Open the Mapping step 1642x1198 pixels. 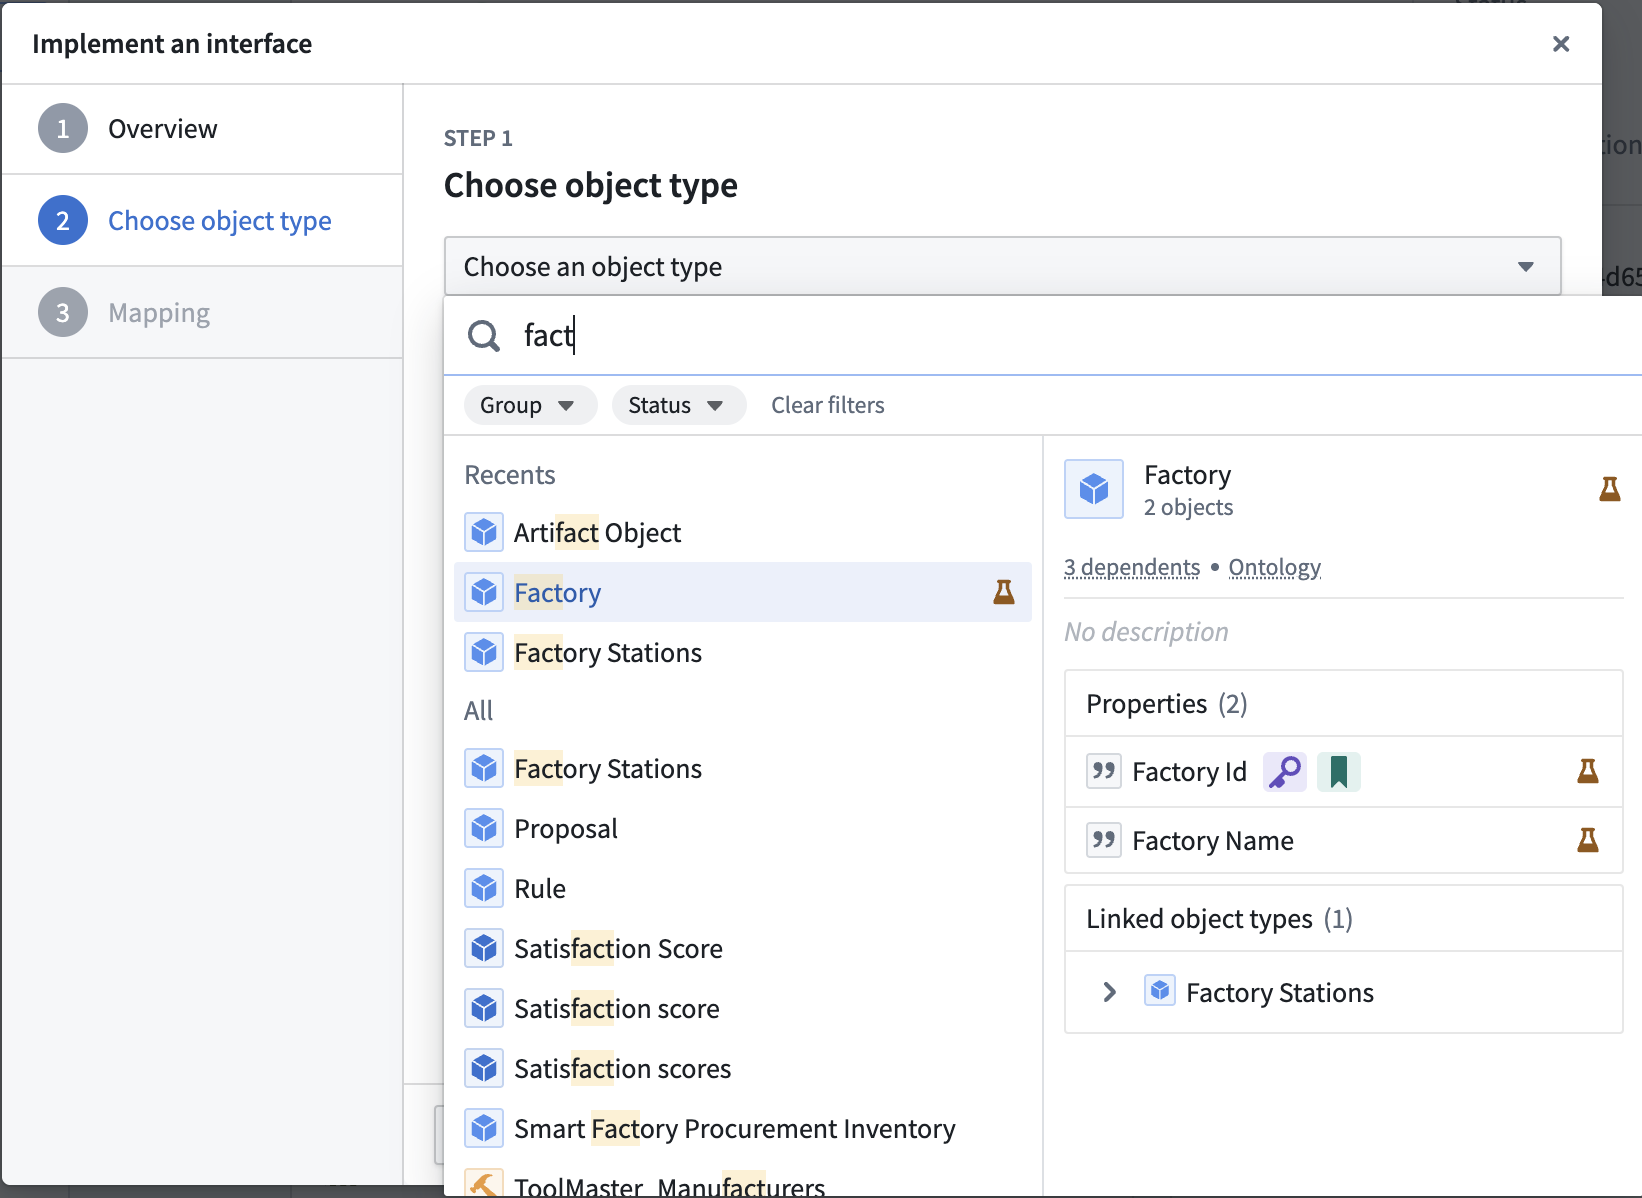[159, 313]
